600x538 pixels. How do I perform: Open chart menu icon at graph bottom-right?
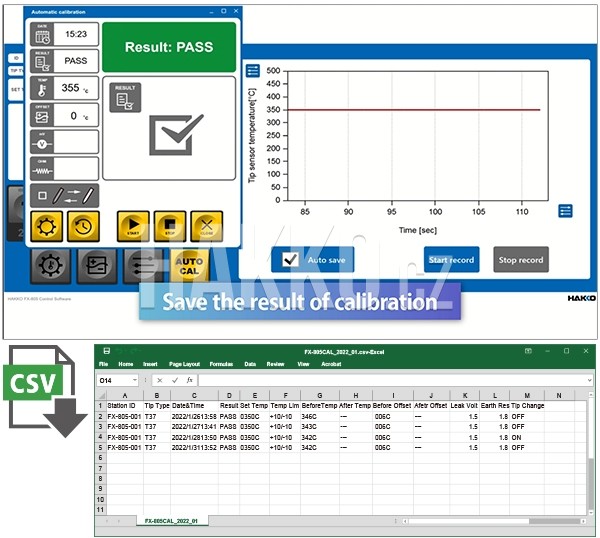coord(566,211)
